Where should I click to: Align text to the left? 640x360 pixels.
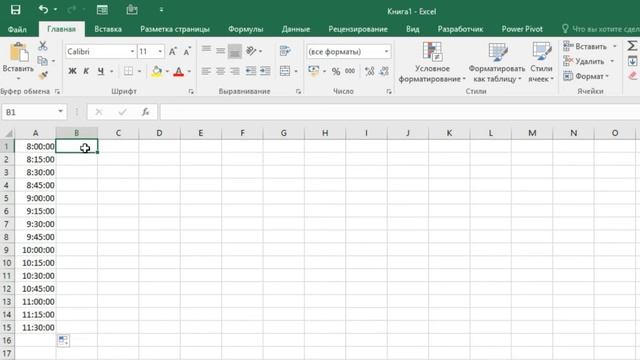point(206,71)
